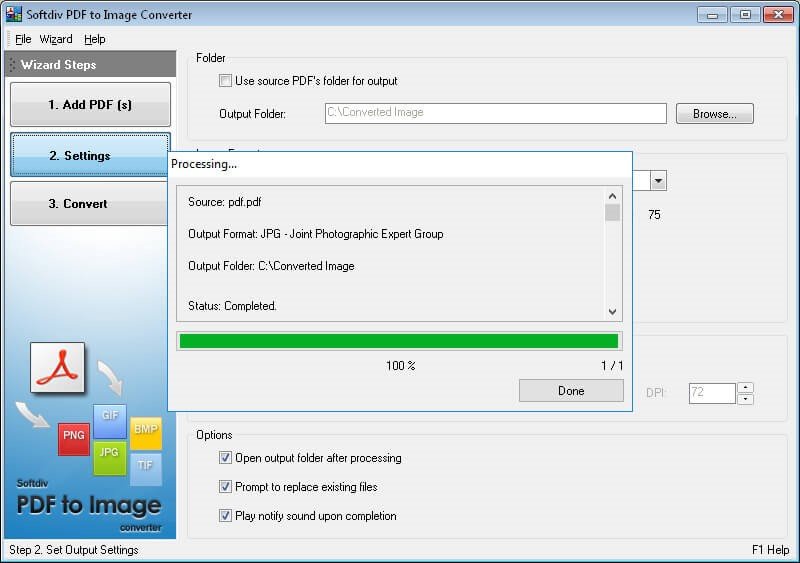Click the quality value '75'
800x563 pixels.
[654, 215]
